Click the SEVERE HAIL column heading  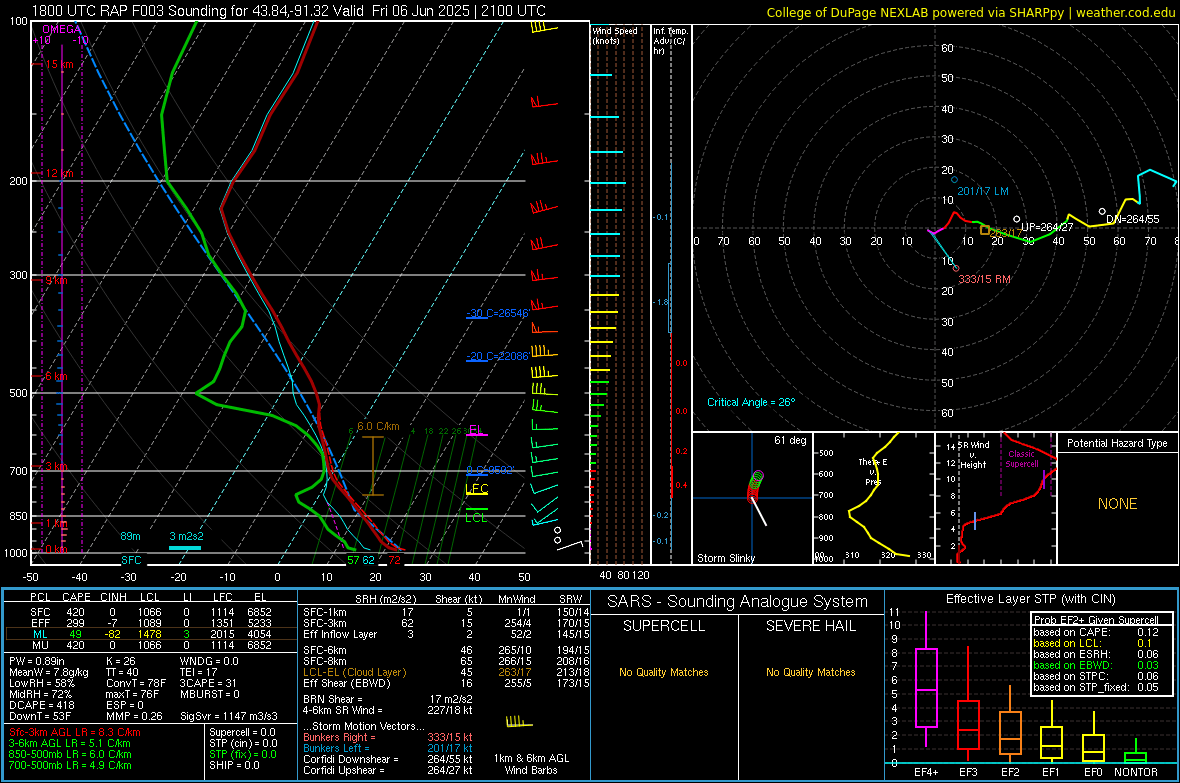click(x=811, y=626)
